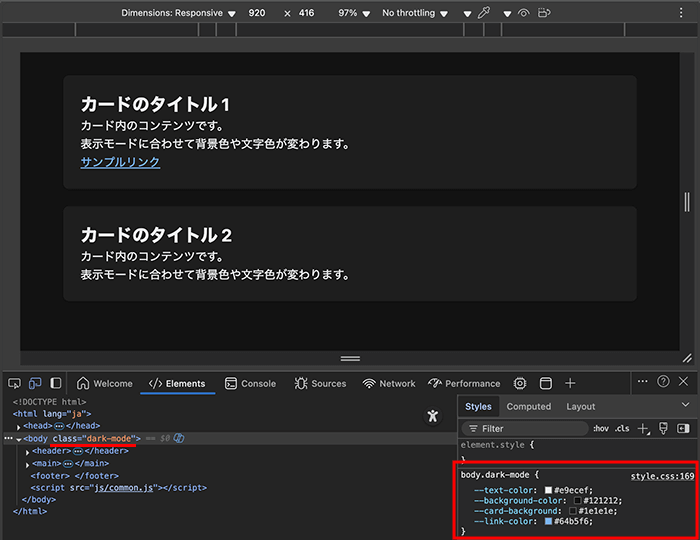
Task: Switch to the Network tab
Action: coord(389,383)
